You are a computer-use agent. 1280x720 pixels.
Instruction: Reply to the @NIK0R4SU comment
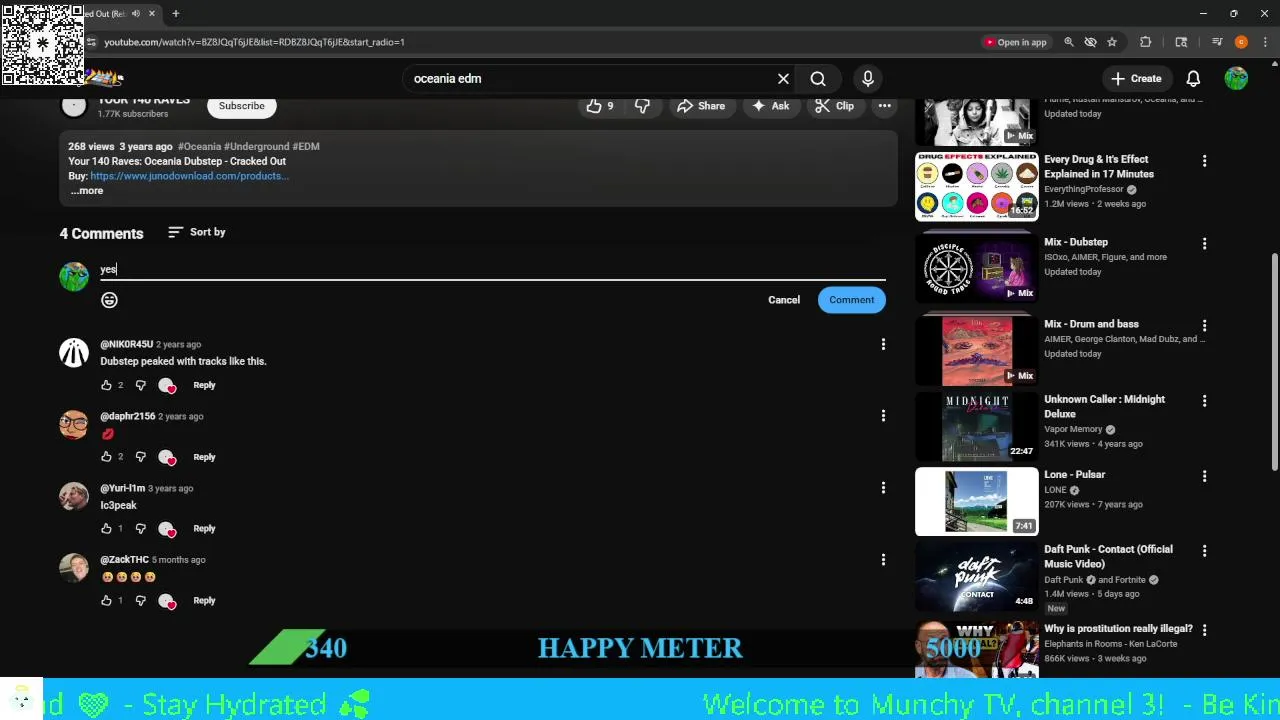click(204, 385)
